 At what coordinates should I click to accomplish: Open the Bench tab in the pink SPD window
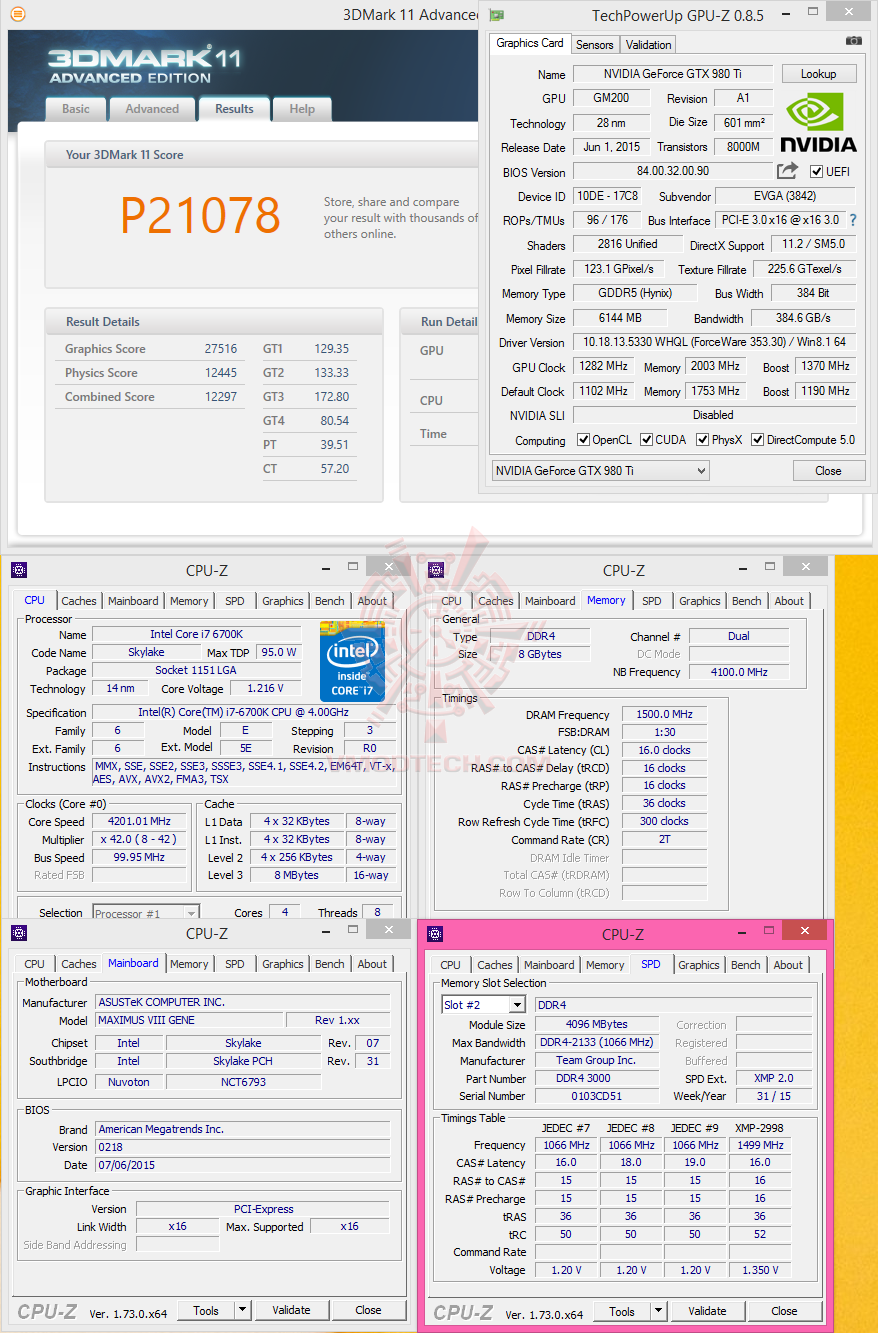[746, 965]
